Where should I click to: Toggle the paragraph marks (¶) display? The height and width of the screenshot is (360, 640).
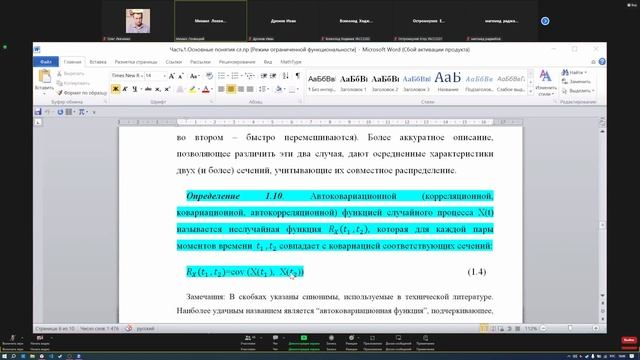click(x=298, y=76)
